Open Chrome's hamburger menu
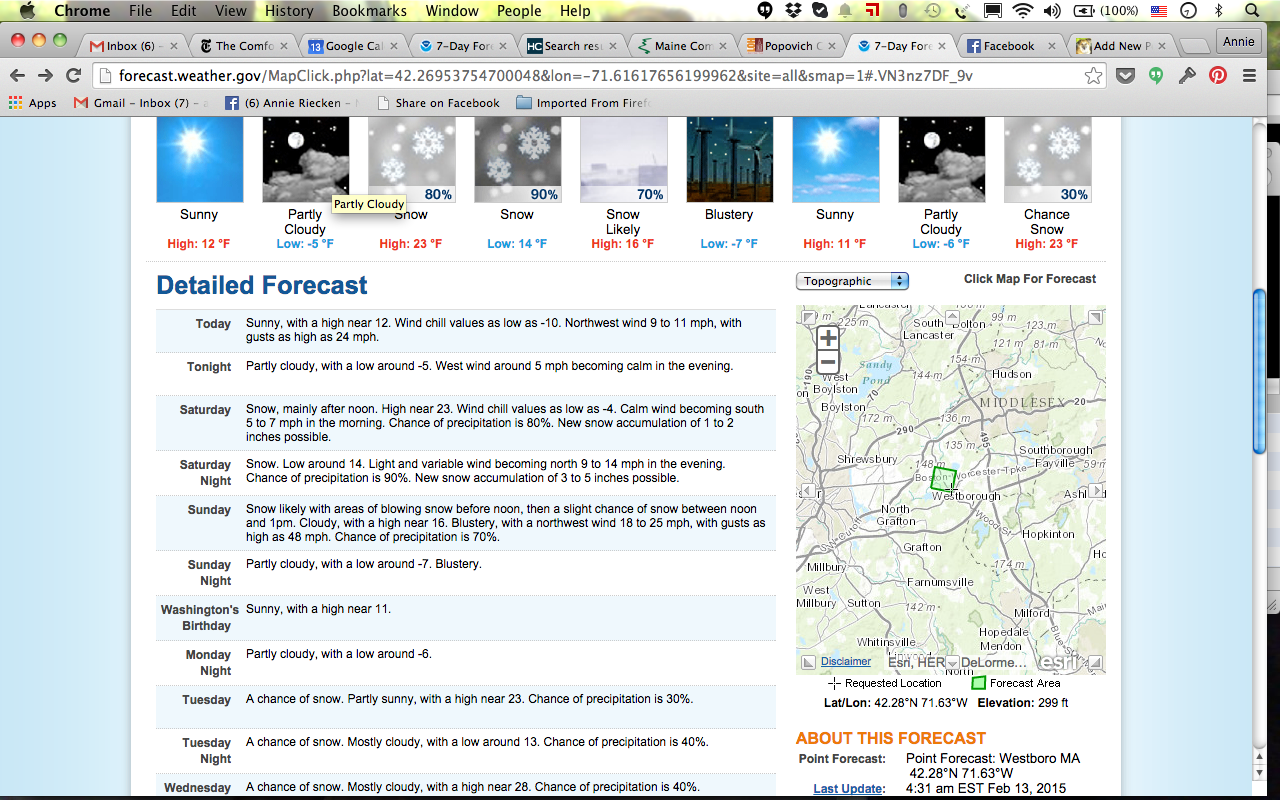 tap(1249, 76)
